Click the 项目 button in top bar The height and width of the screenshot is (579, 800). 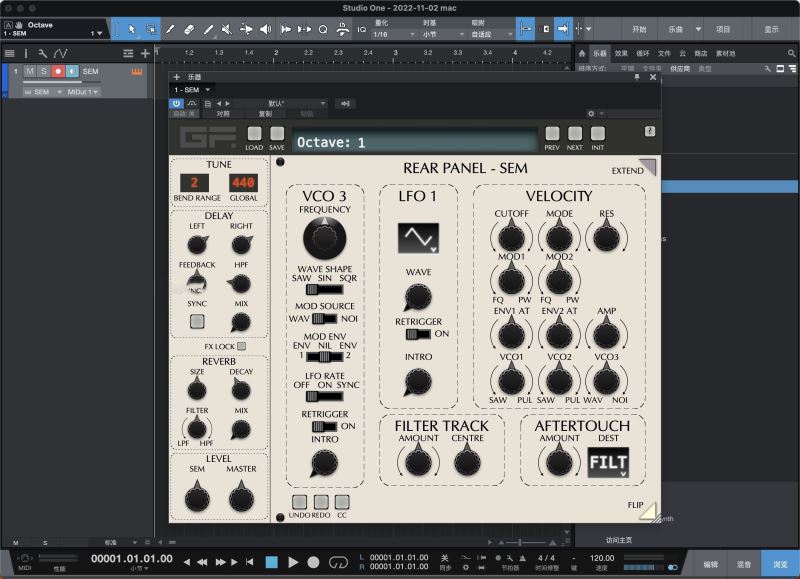coord(723,30)
